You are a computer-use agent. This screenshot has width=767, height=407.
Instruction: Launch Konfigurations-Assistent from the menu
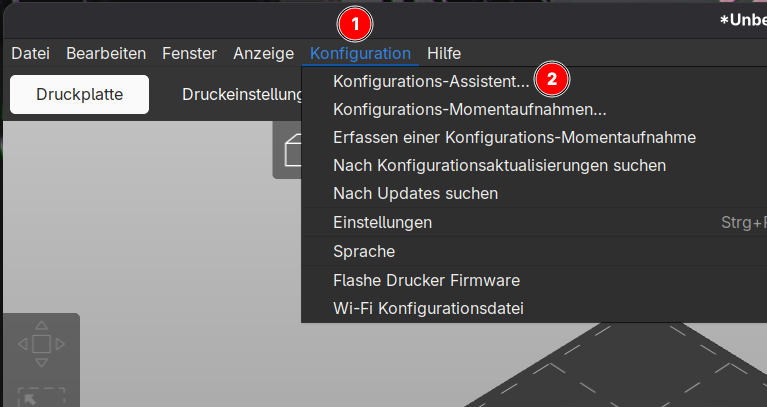[431, 81]
